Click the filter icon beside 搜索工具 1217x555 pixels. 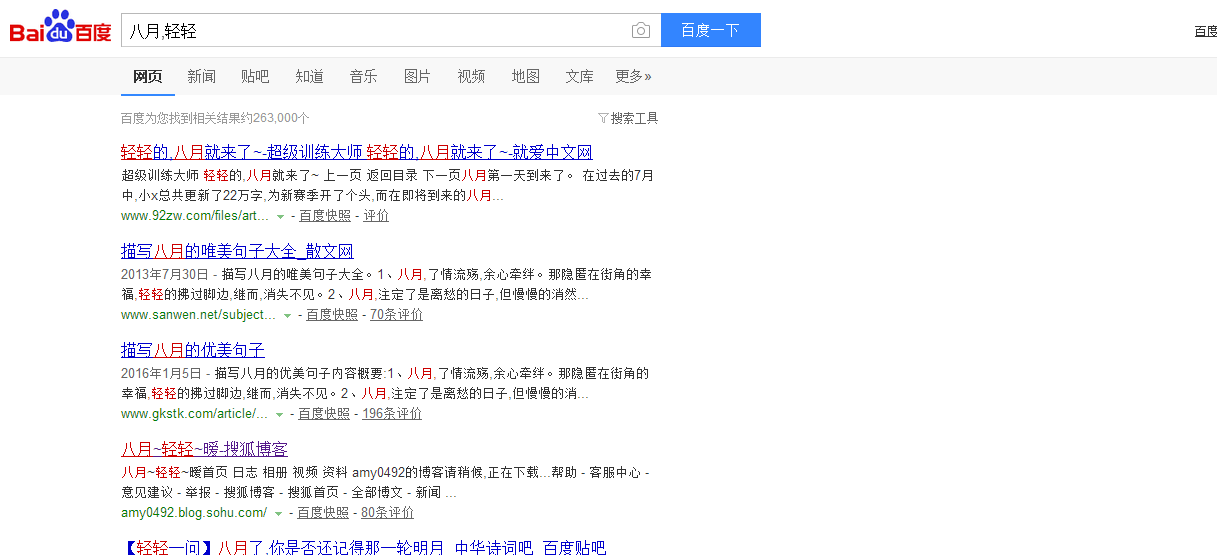click(603, 118)
